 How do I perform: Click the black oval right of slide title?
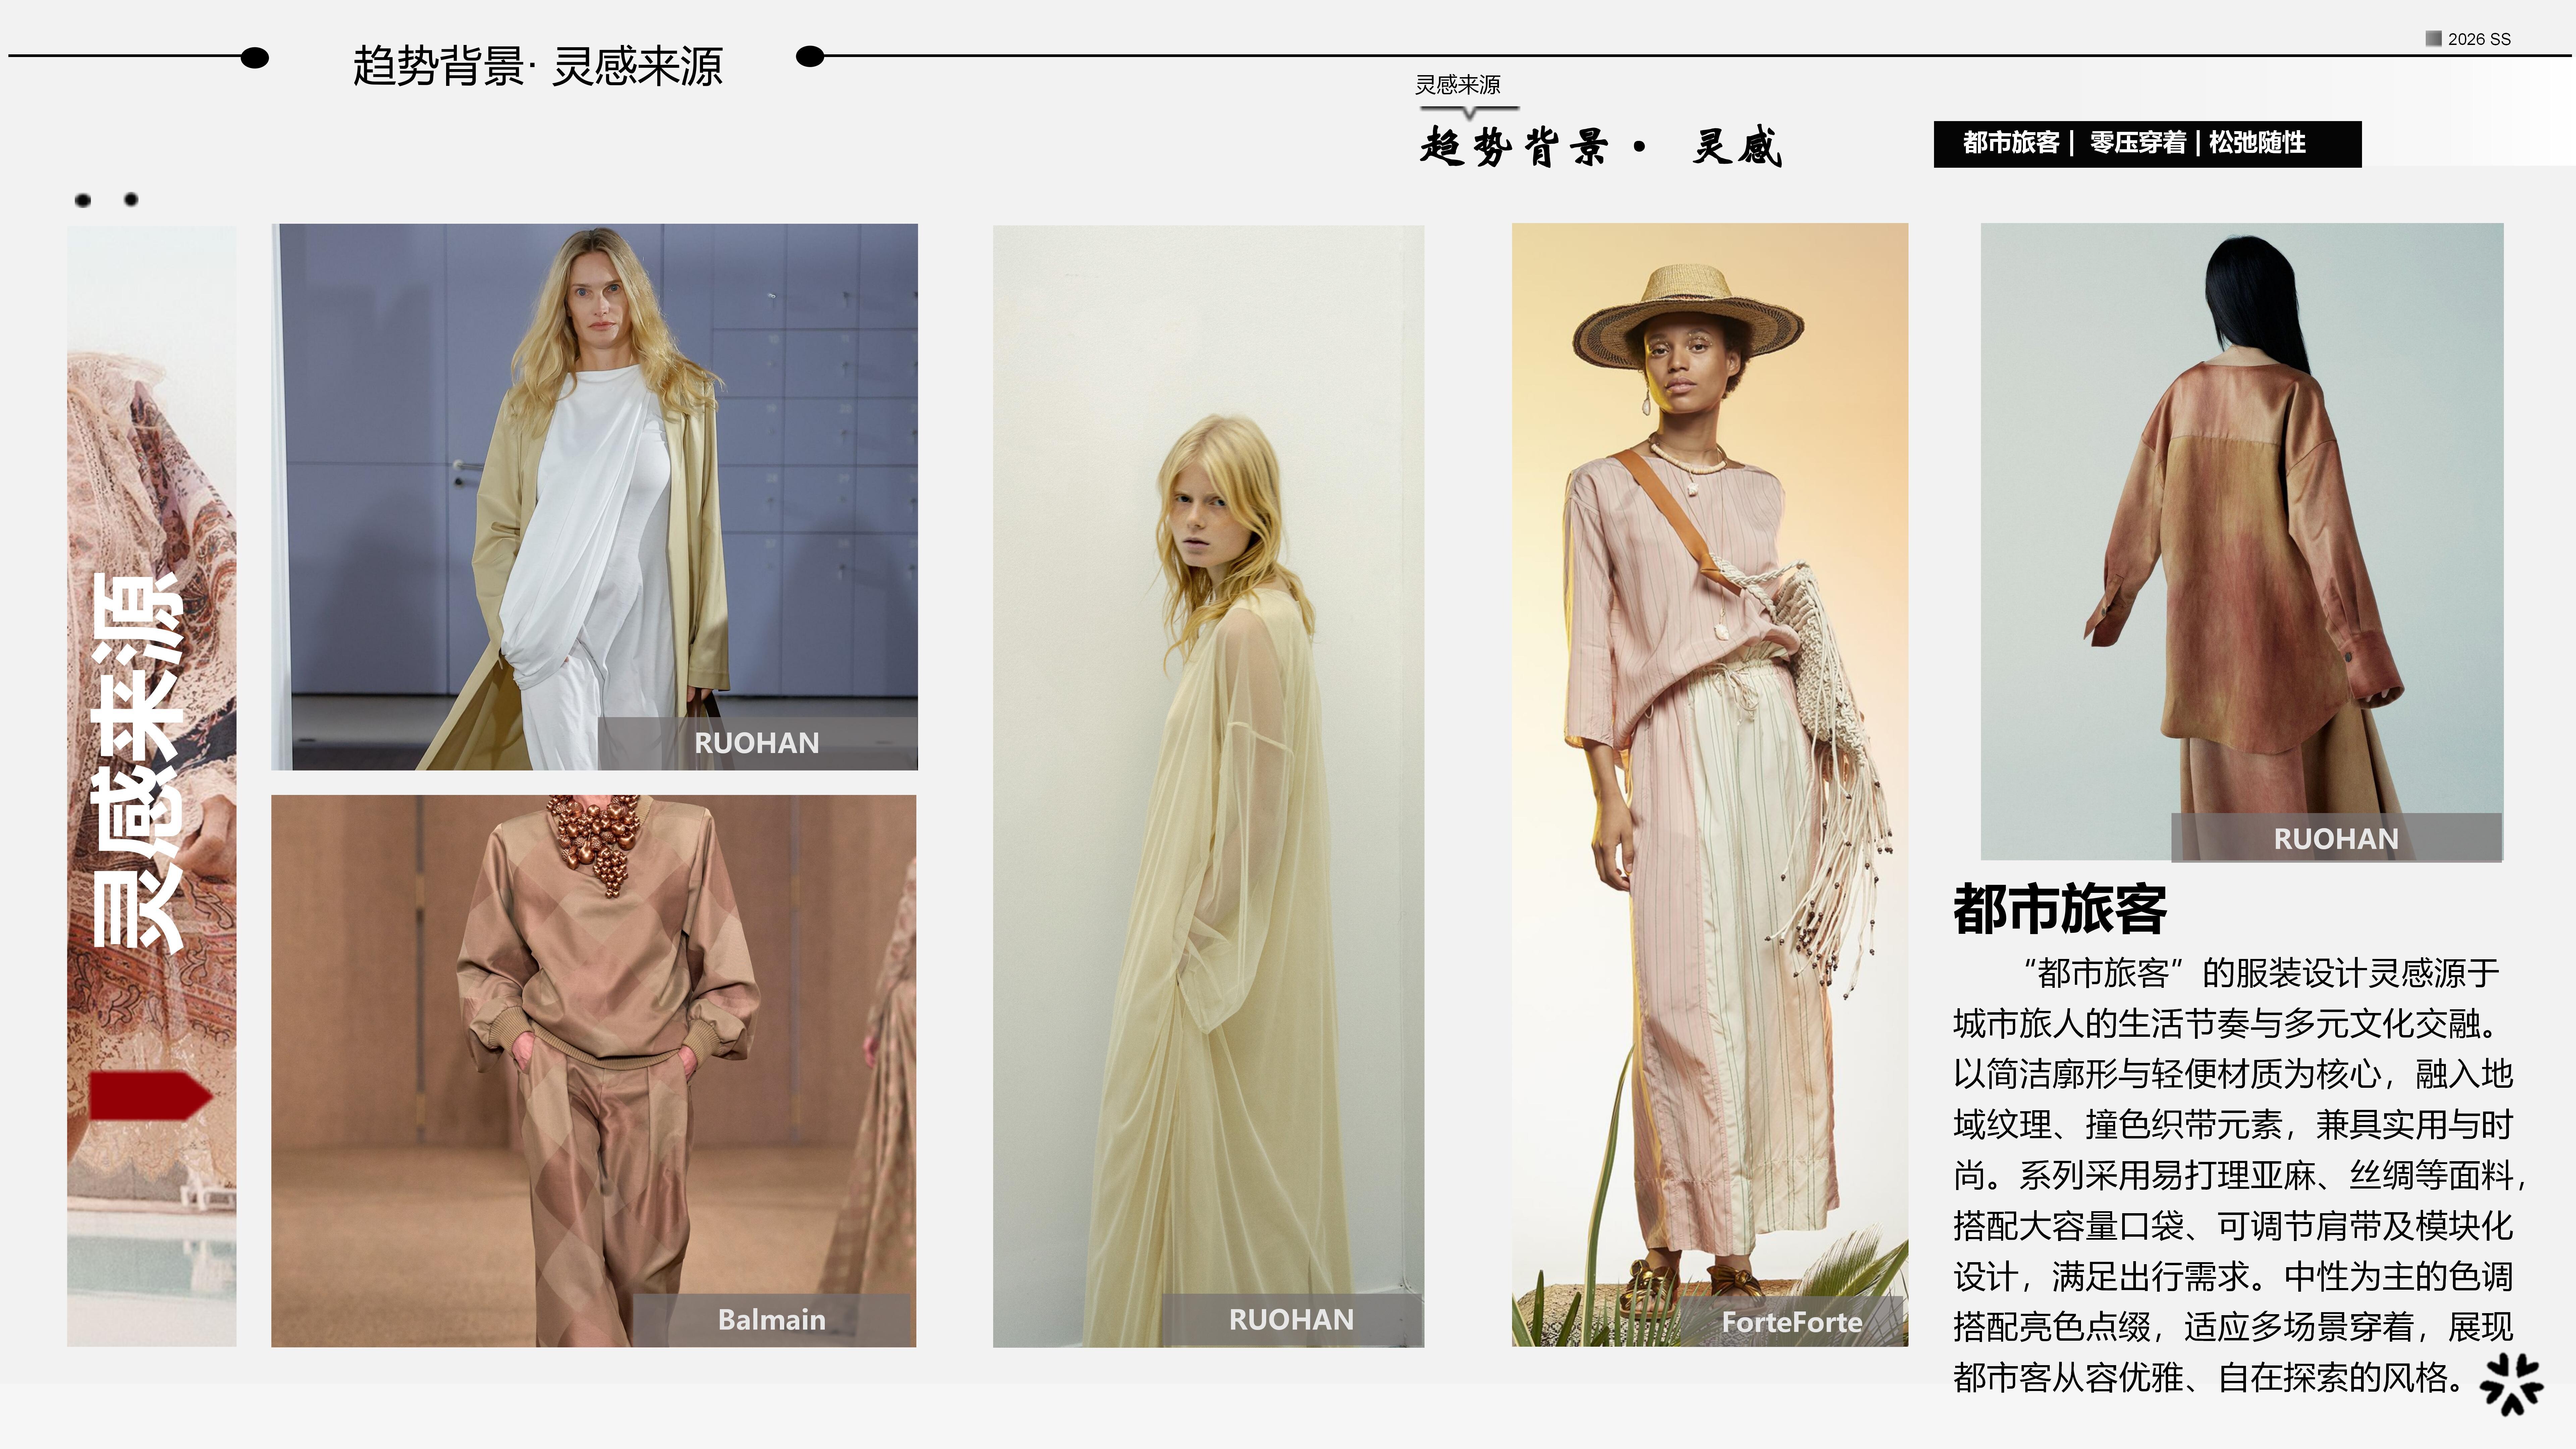point(810,56)
